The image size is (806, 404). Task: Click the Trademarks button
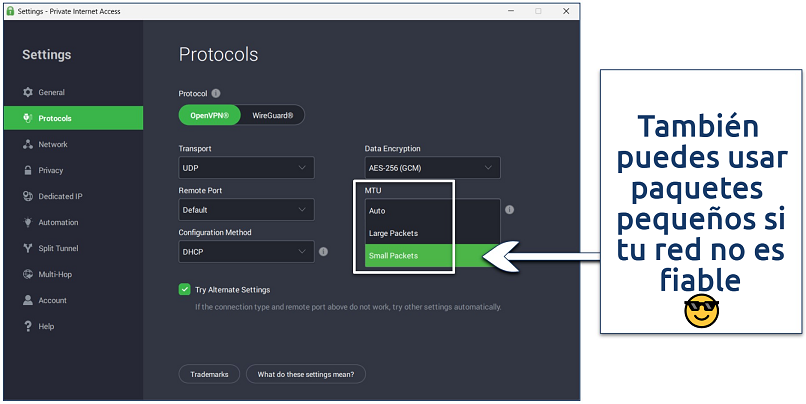tap(209, 374)
